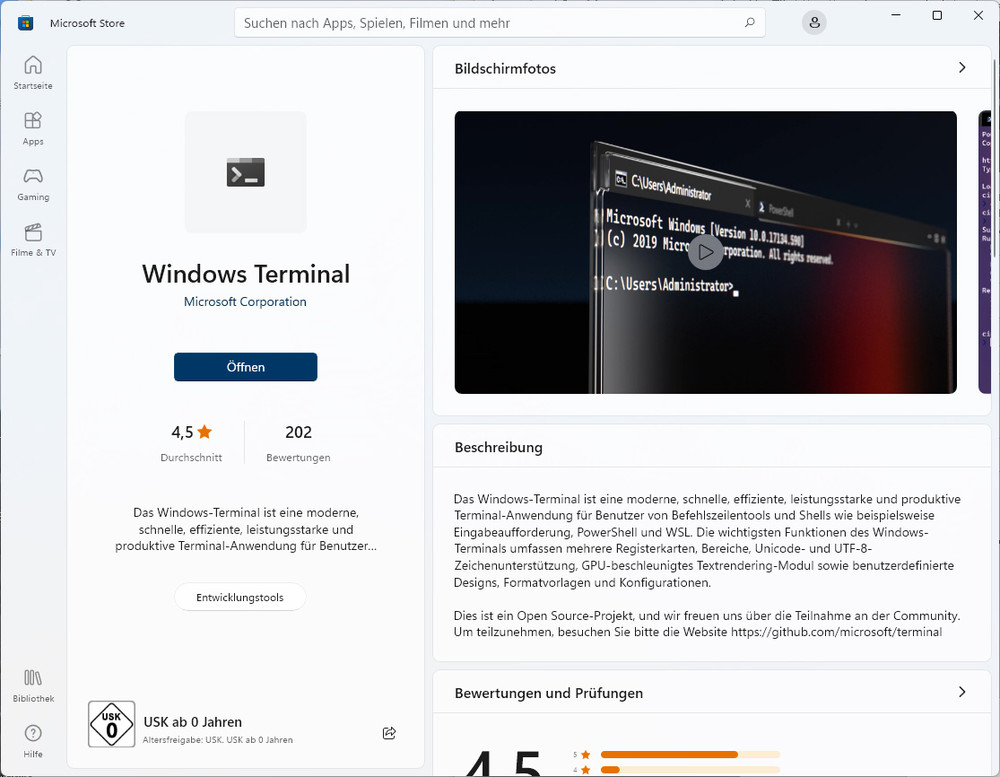Click the Entwicklungstools category tag

point(240,597)
